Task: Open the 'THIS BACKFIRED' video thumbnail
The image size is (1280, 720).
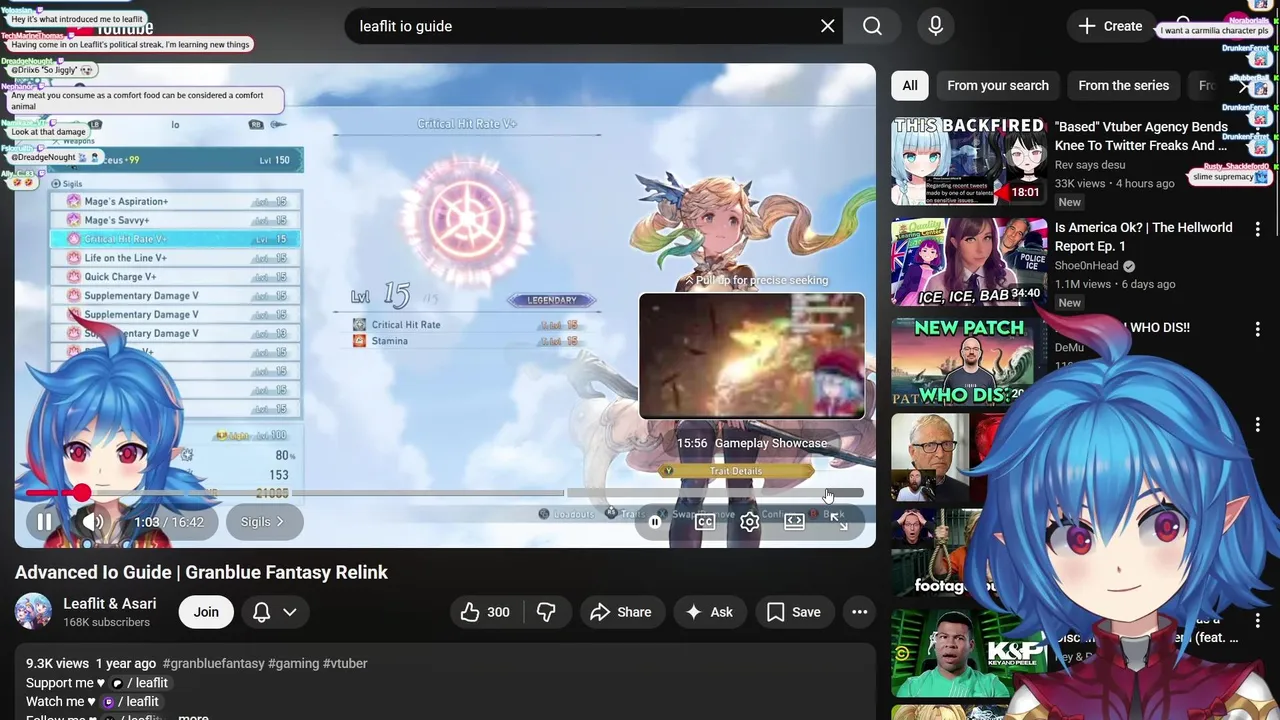Action: pyautogui.click(x=969, y=162)
